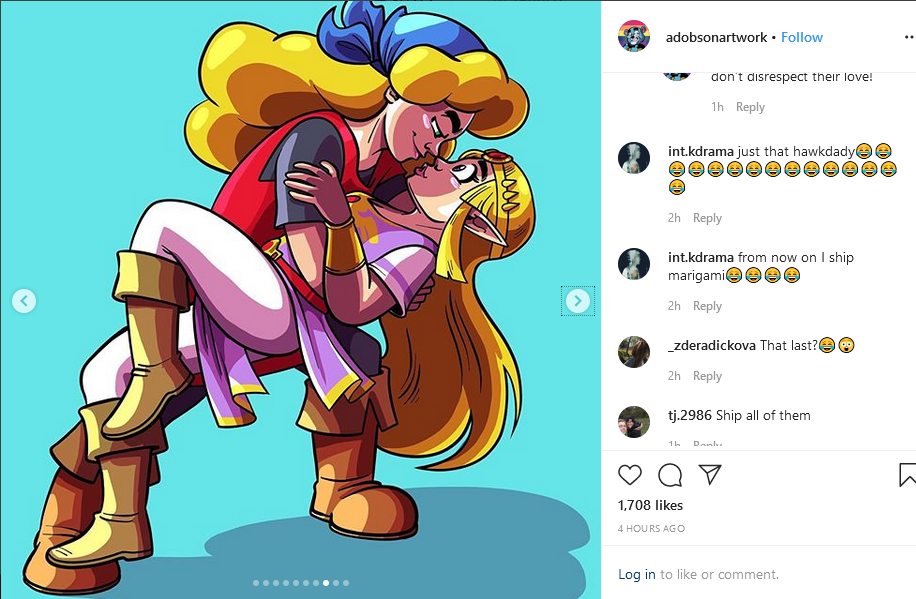Image resolution: width=916 pixels, height=599 pixels.
Task: Follow the adobsonartwork account
Action: coord(802,37)
